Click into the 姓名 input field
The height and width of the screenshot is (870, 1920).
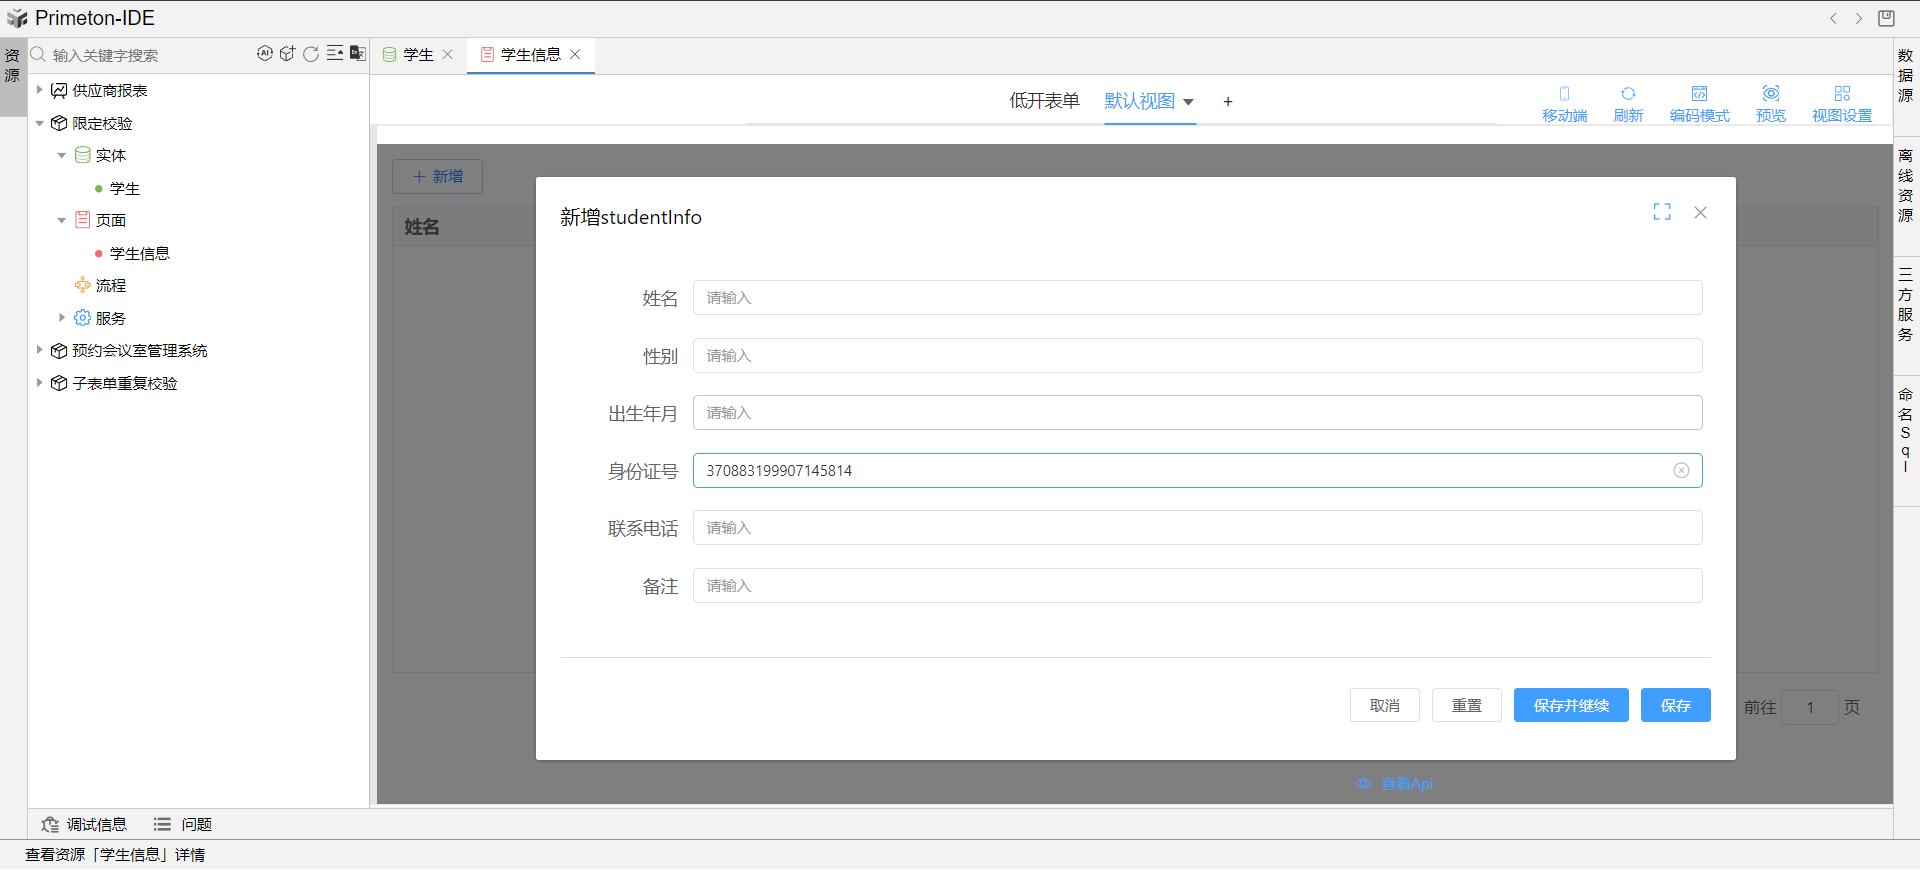[1197, 298]
